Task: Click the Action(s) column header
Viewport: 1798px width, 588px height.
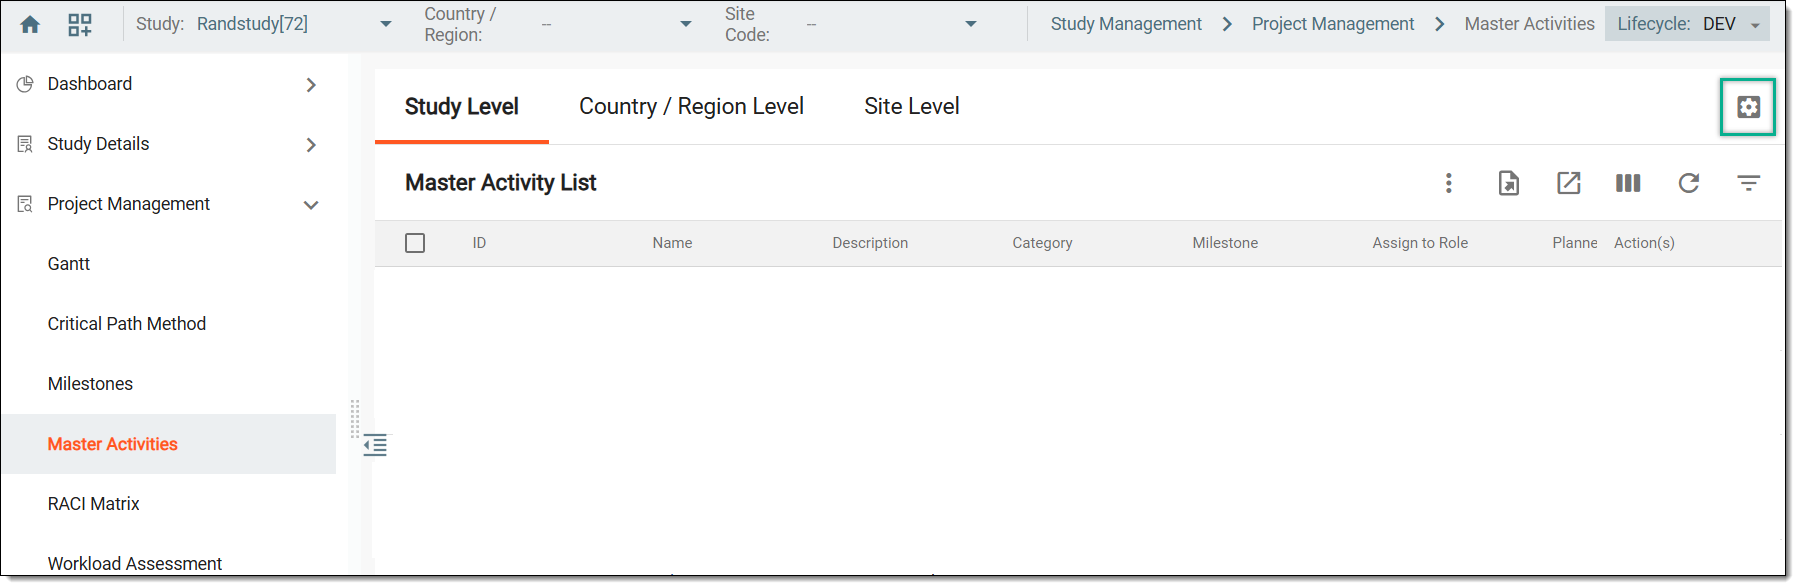Action: (1645, 243)
